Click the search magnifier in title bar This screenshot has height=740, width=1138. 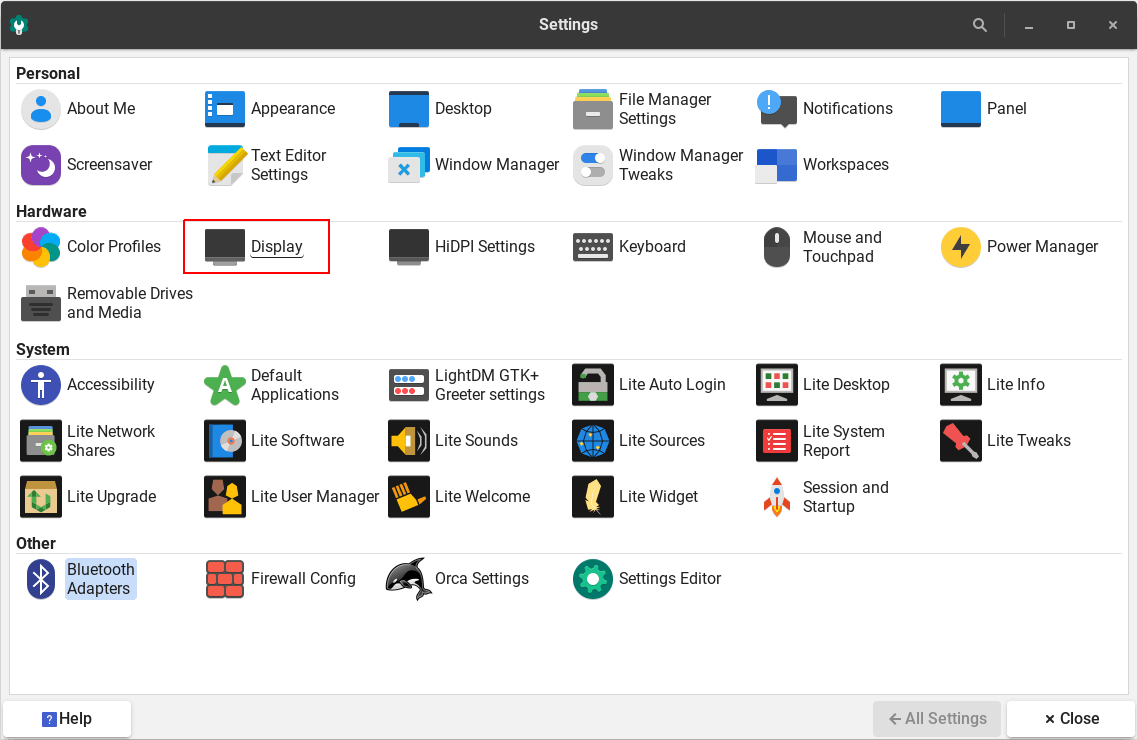click(x=980, y=25)
